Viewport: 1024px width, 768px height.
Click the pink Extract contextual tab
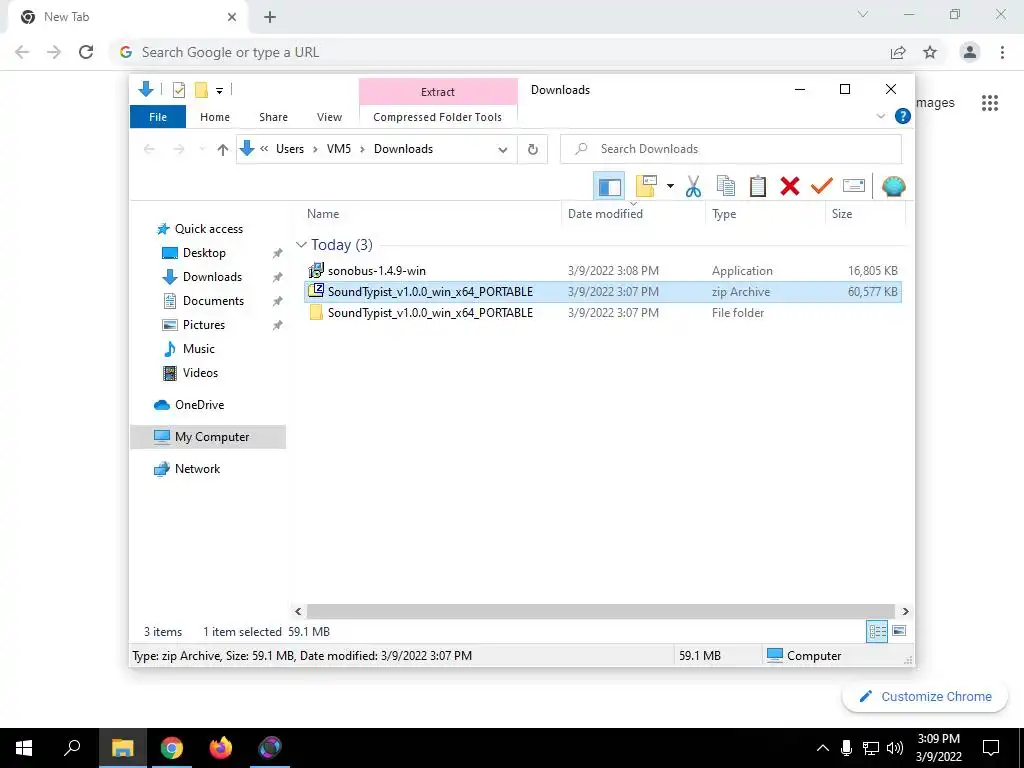[438, 92]
